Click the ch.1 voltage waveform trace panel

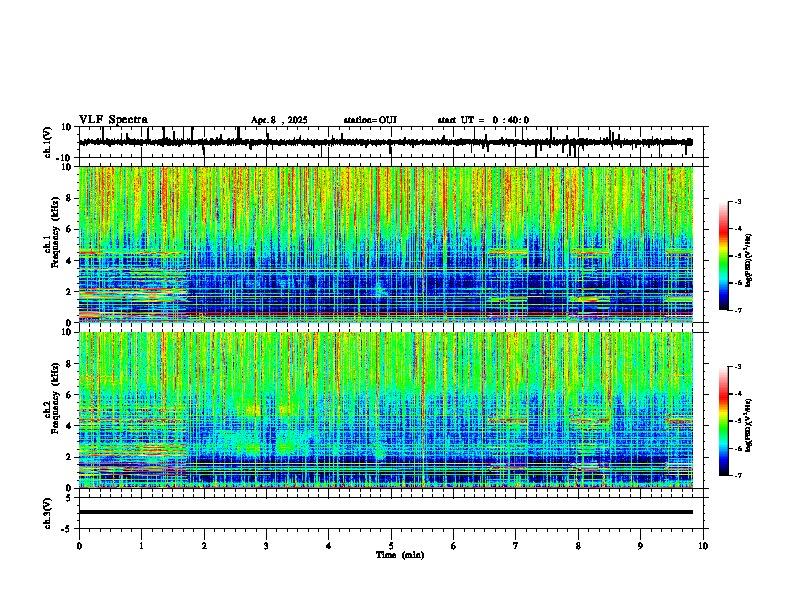tap(390, 142)
